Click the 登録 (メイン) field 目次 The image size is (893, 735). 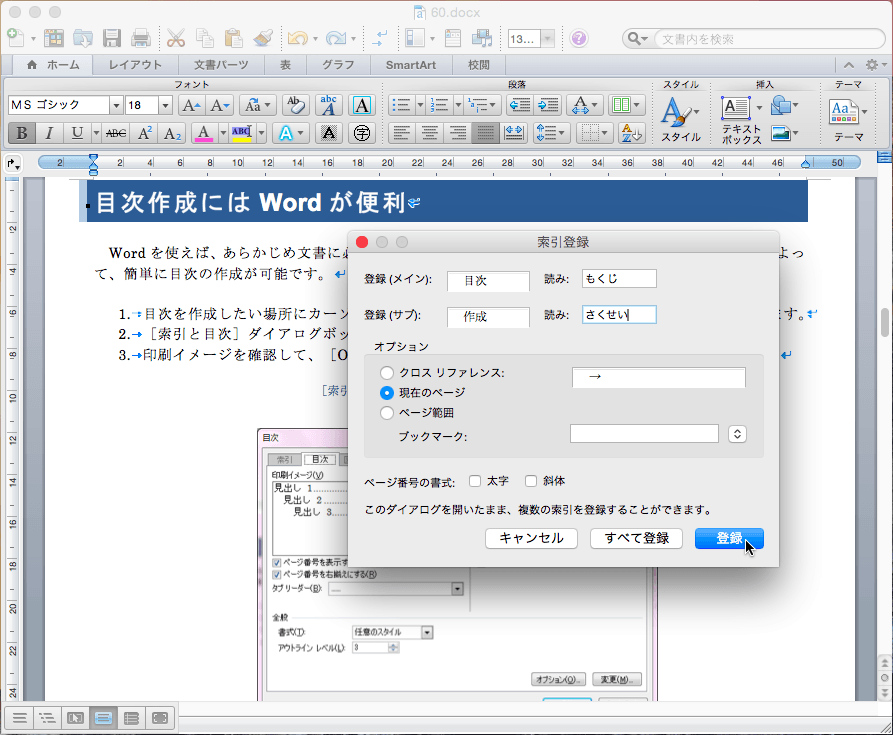point(488,281)
